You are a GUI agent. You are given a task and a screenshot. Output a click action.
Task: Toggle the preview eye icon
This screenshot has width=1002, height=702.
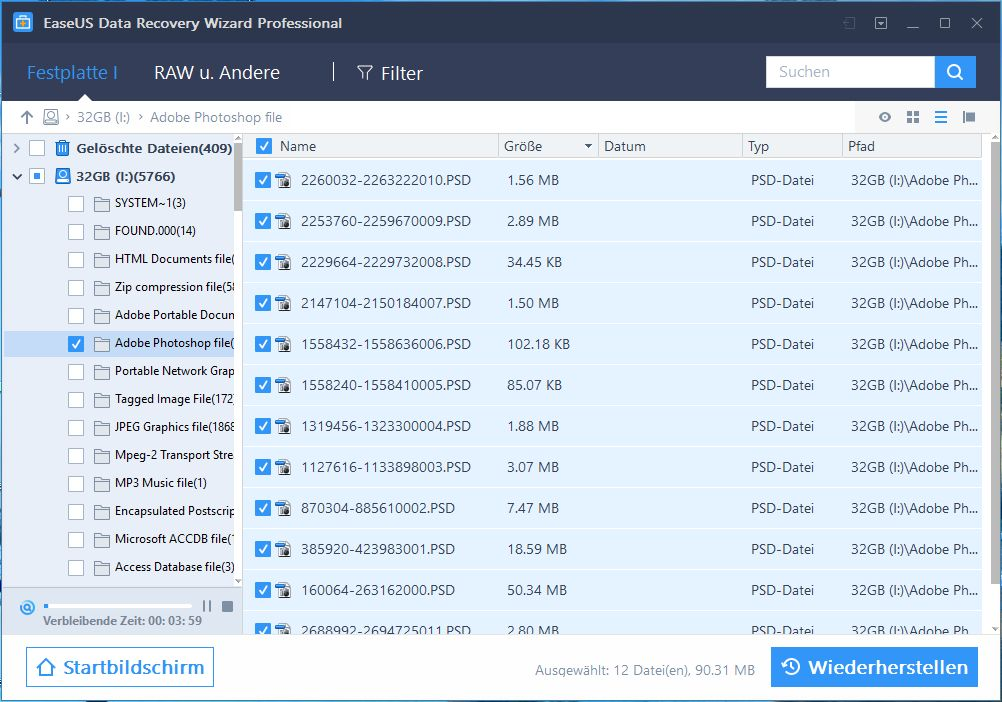[884, 117]
